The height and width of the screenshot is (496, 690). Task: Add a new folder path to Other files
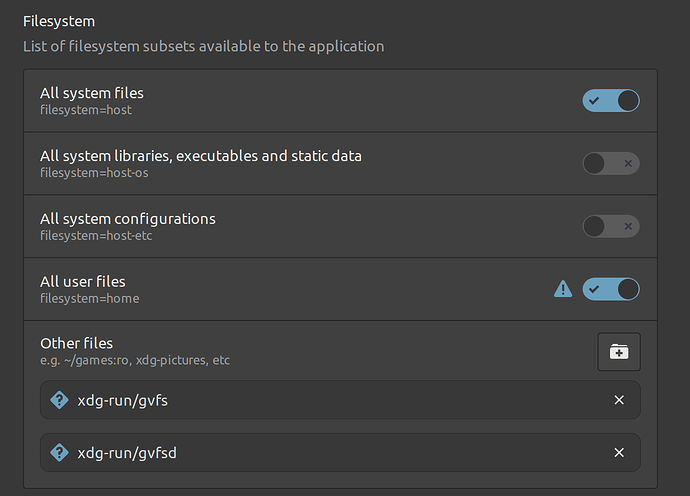coord(619,352)
